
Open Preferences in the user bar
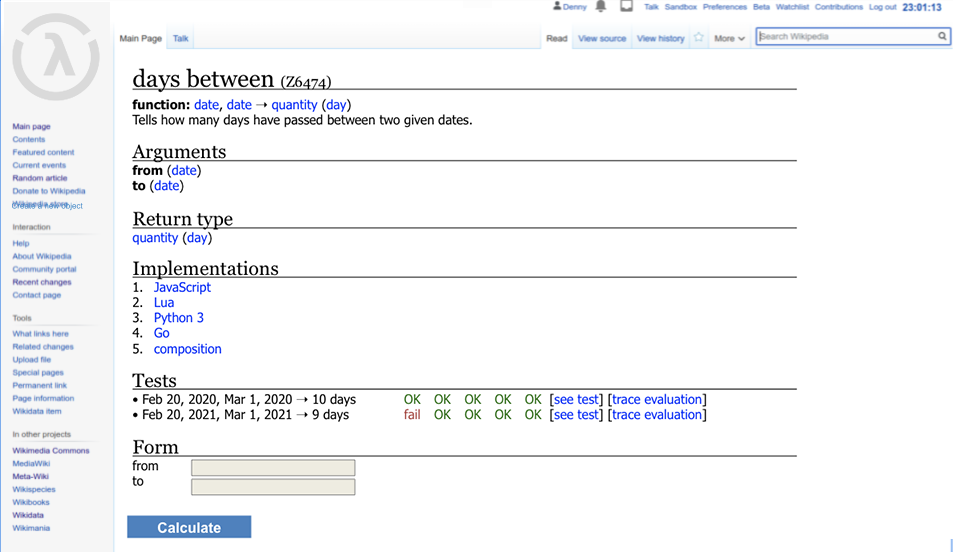point(724,7)
